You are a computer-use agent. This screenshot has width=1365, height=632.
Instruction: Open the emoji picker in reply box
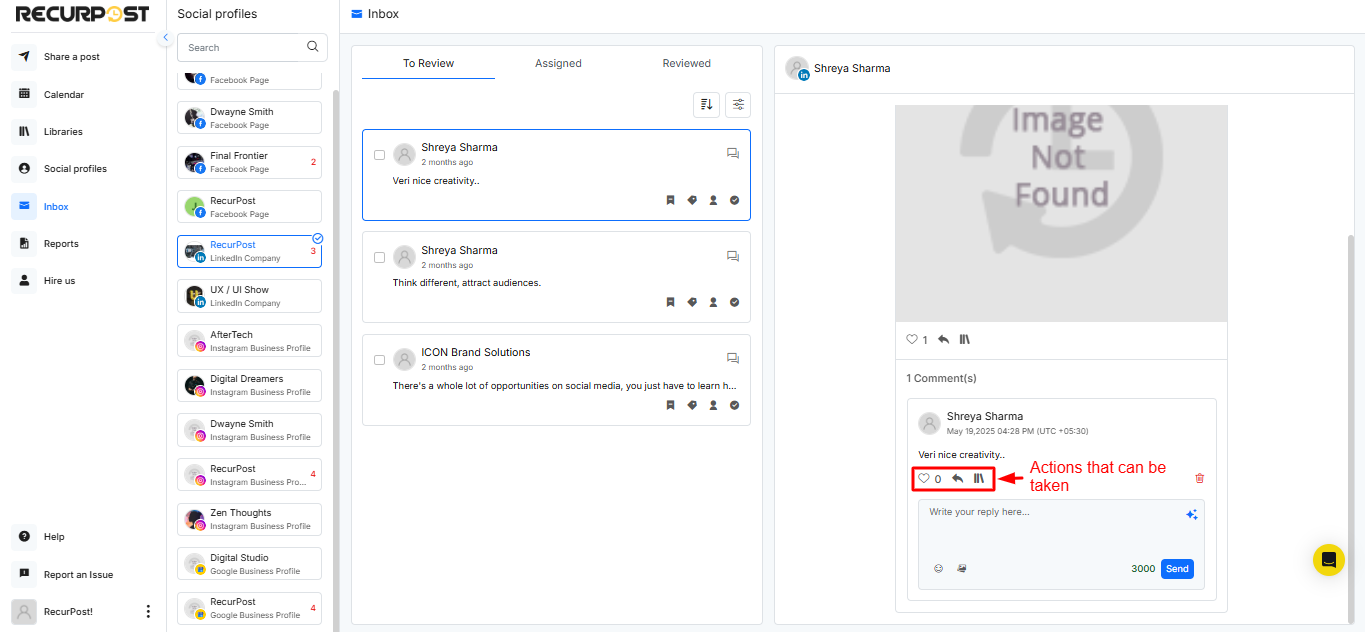pos(938,568)
